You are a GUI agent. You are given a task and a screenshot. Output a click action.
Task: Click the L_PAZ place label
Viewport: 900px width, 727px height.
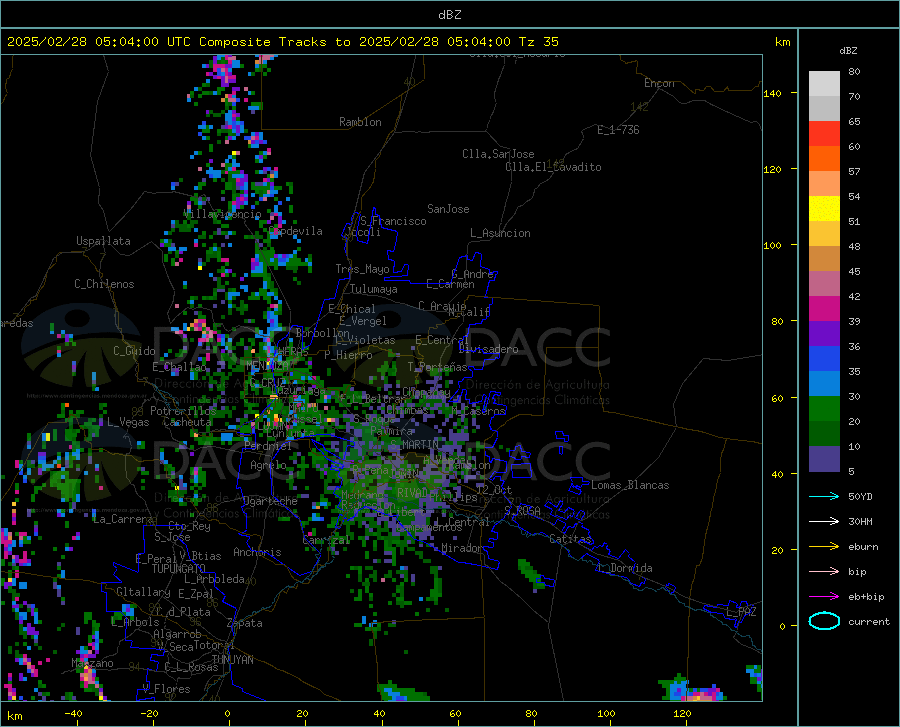click(x=741, y=612)
